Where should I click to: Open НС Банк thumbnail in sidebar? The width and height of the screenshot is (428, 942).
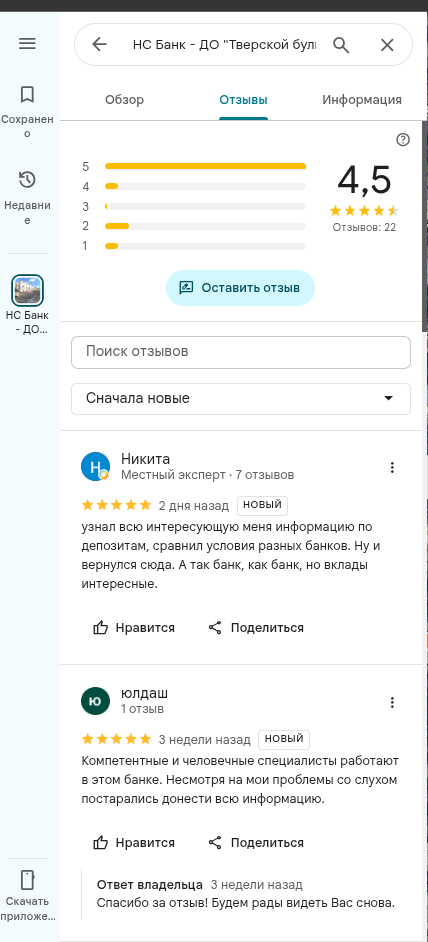[x=27, y=290]
